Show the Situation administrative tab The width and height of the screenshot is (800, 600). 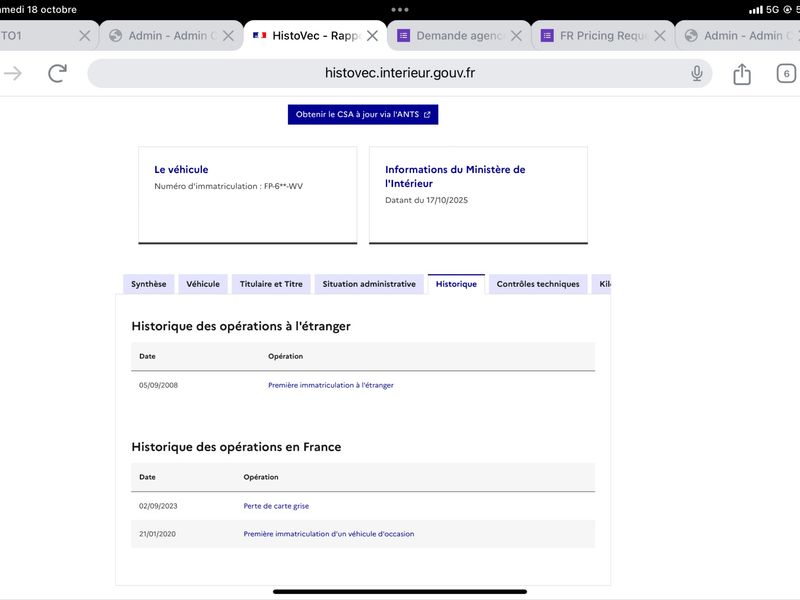(369, 284)
